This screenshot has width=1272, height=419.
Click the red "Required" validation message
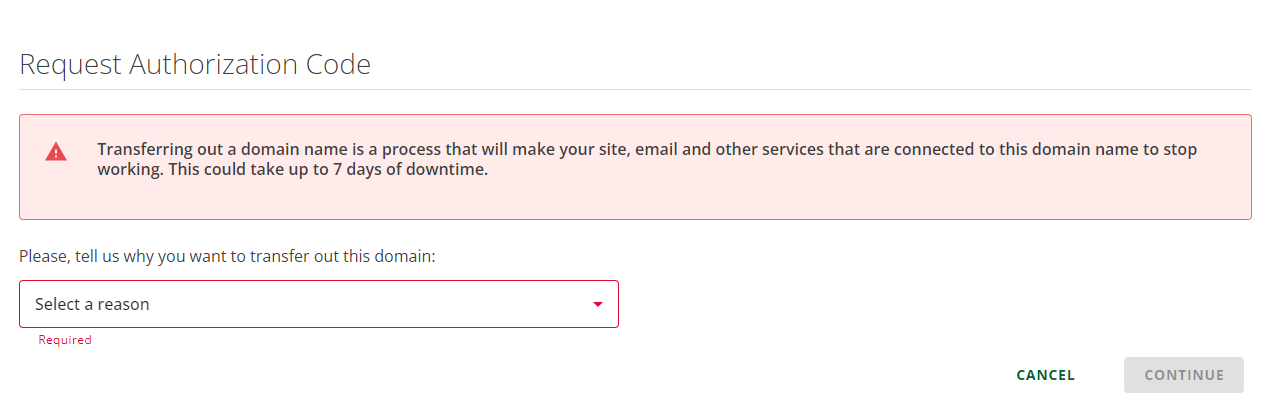tap(65, 340)
